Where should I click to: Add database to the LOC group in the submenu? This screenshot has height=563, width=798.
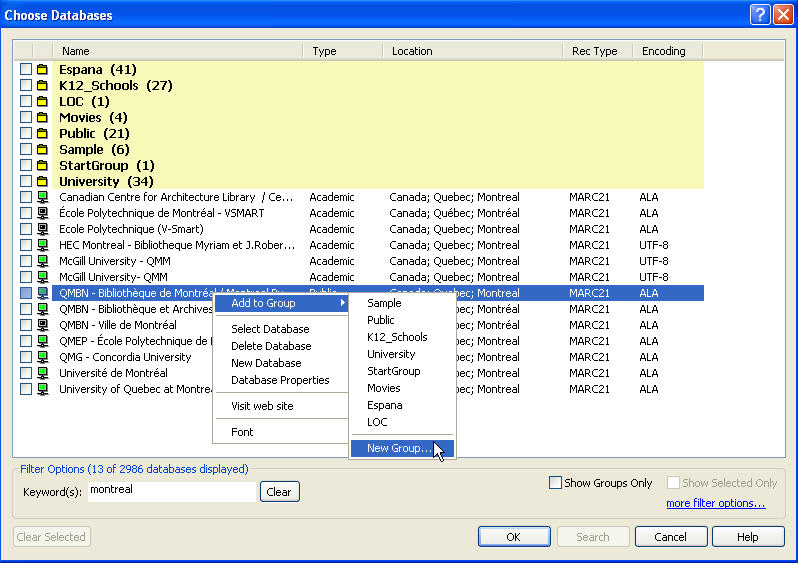point(402,423)
